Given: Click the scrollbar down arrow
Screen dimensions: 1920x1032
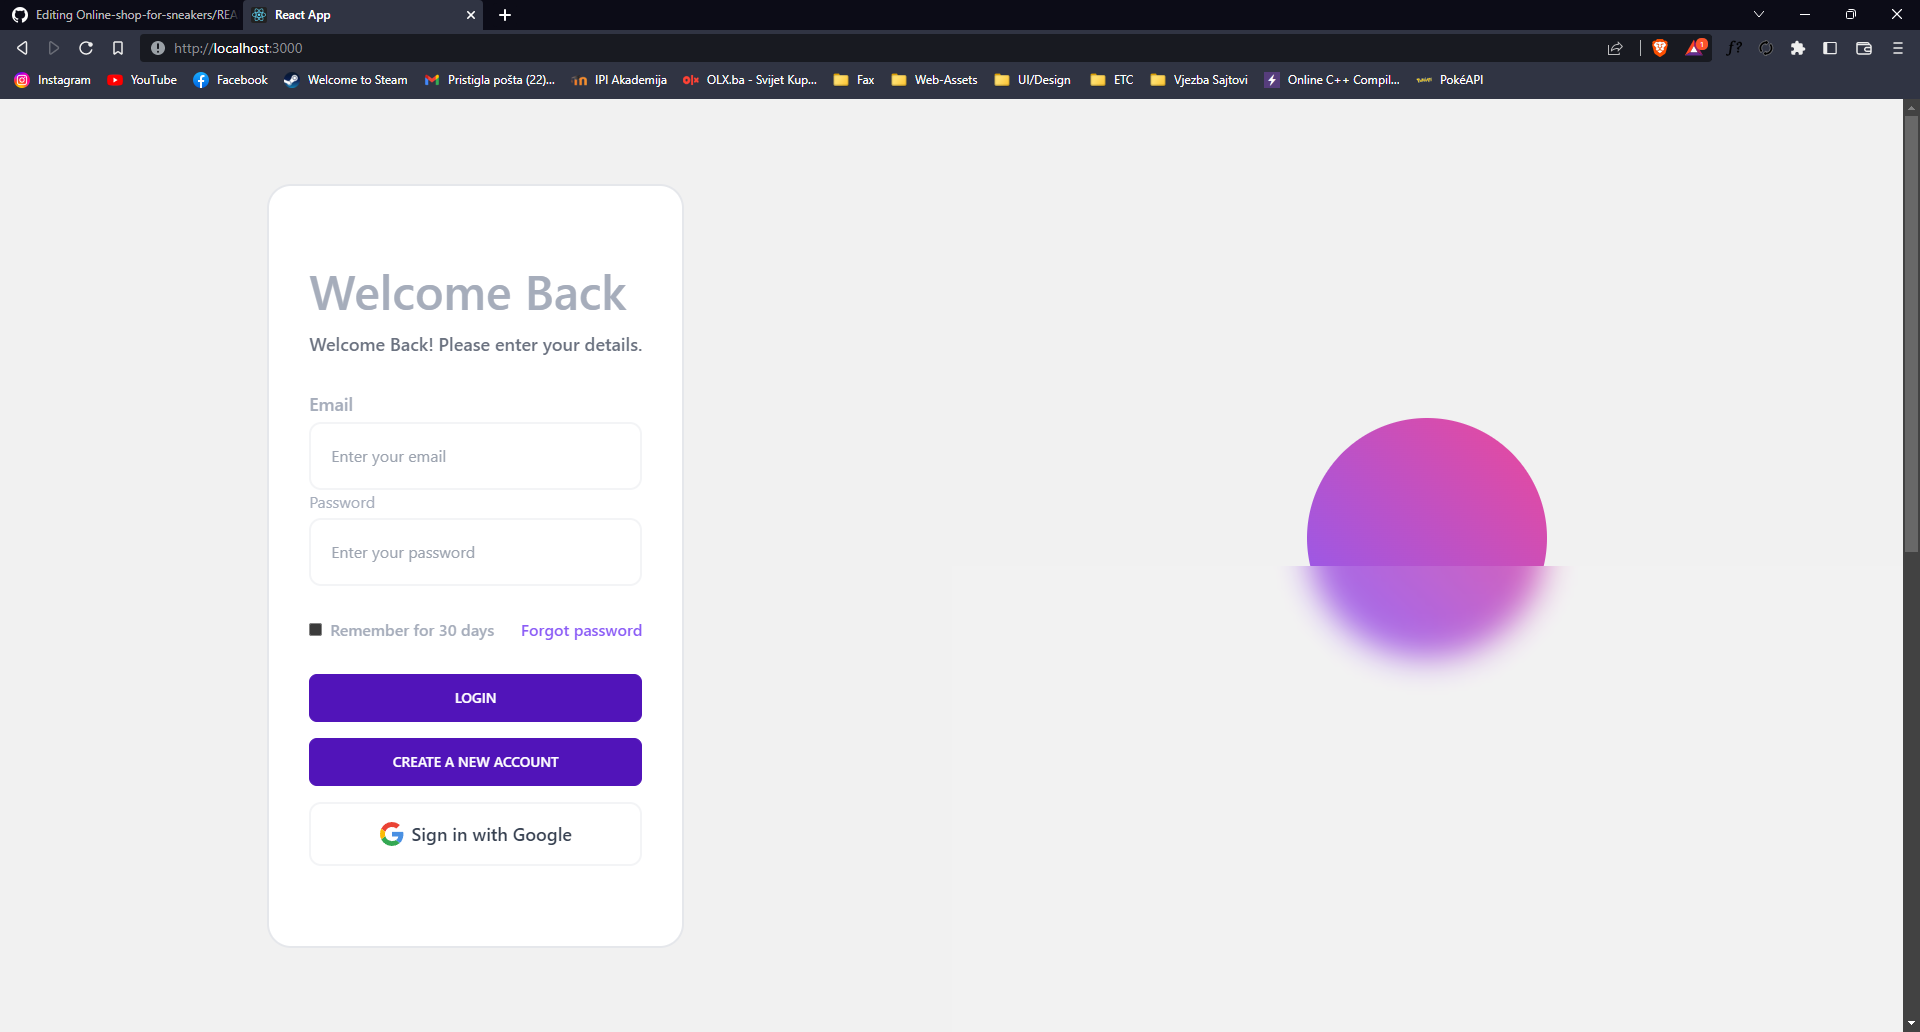Looking at the screenshot, I should click(x=1911, y=1023).
